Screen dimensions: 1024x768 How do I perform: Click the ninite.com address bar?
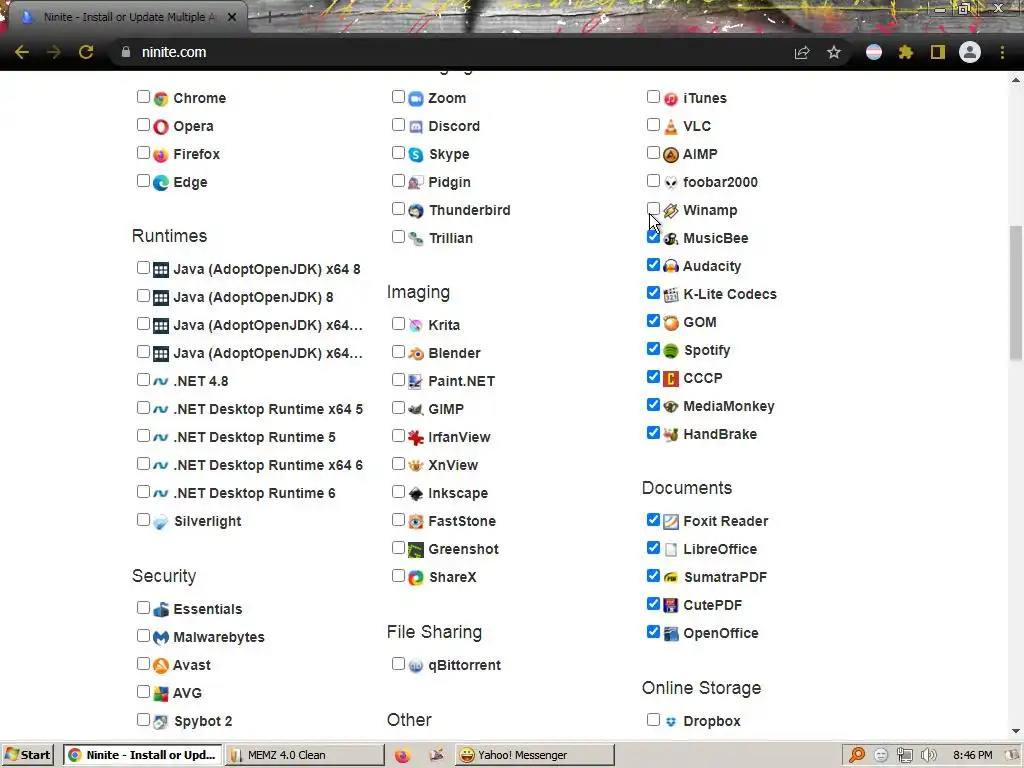pos(451,52)
